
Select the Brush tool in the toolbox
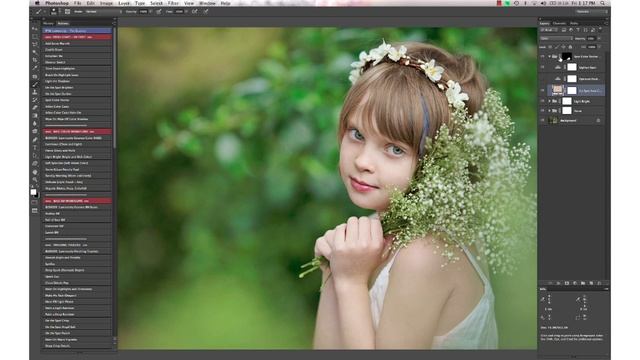(35, 84)
